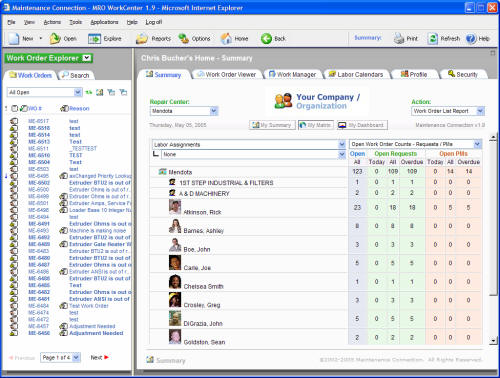Image resolution: width=500 pixels, height=378 pixels.
Task: Click icon beside Machine is making noise
Action: pos(63,230)
